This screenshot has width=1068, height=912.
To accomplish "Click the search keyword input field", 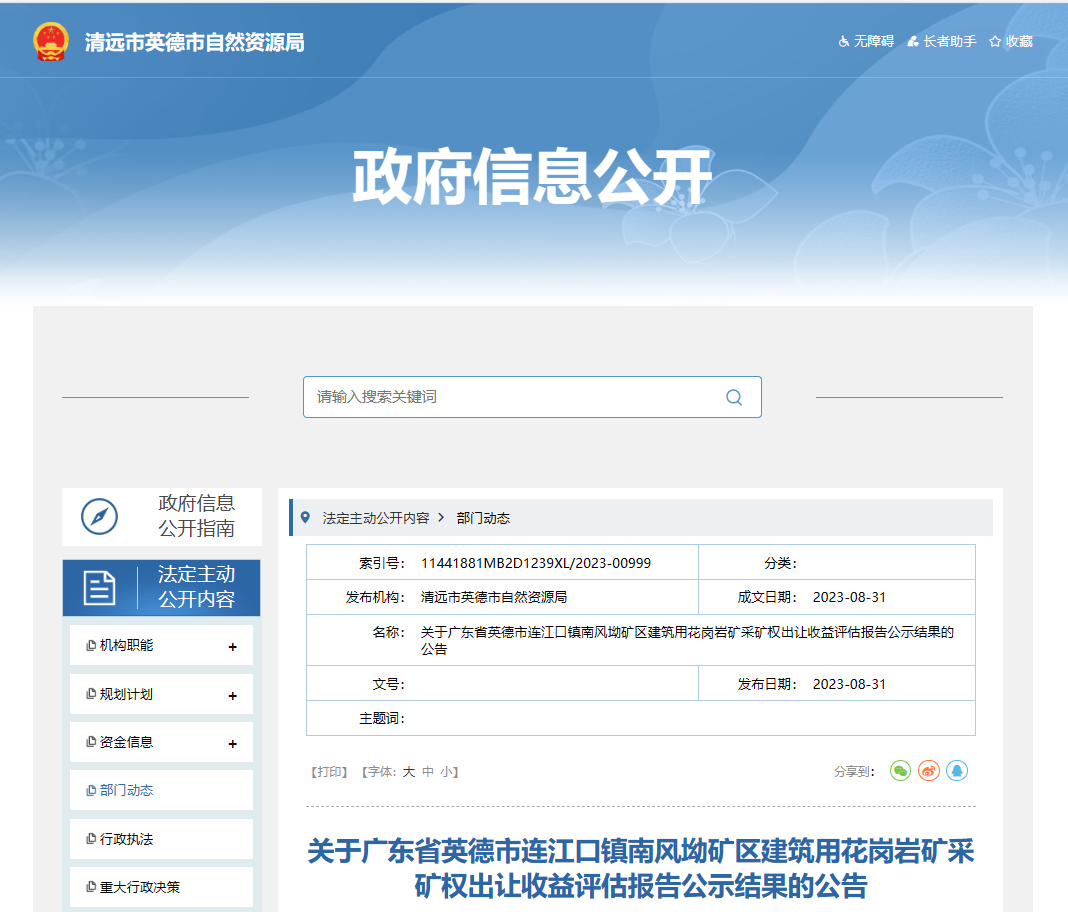I will [510, 397].
